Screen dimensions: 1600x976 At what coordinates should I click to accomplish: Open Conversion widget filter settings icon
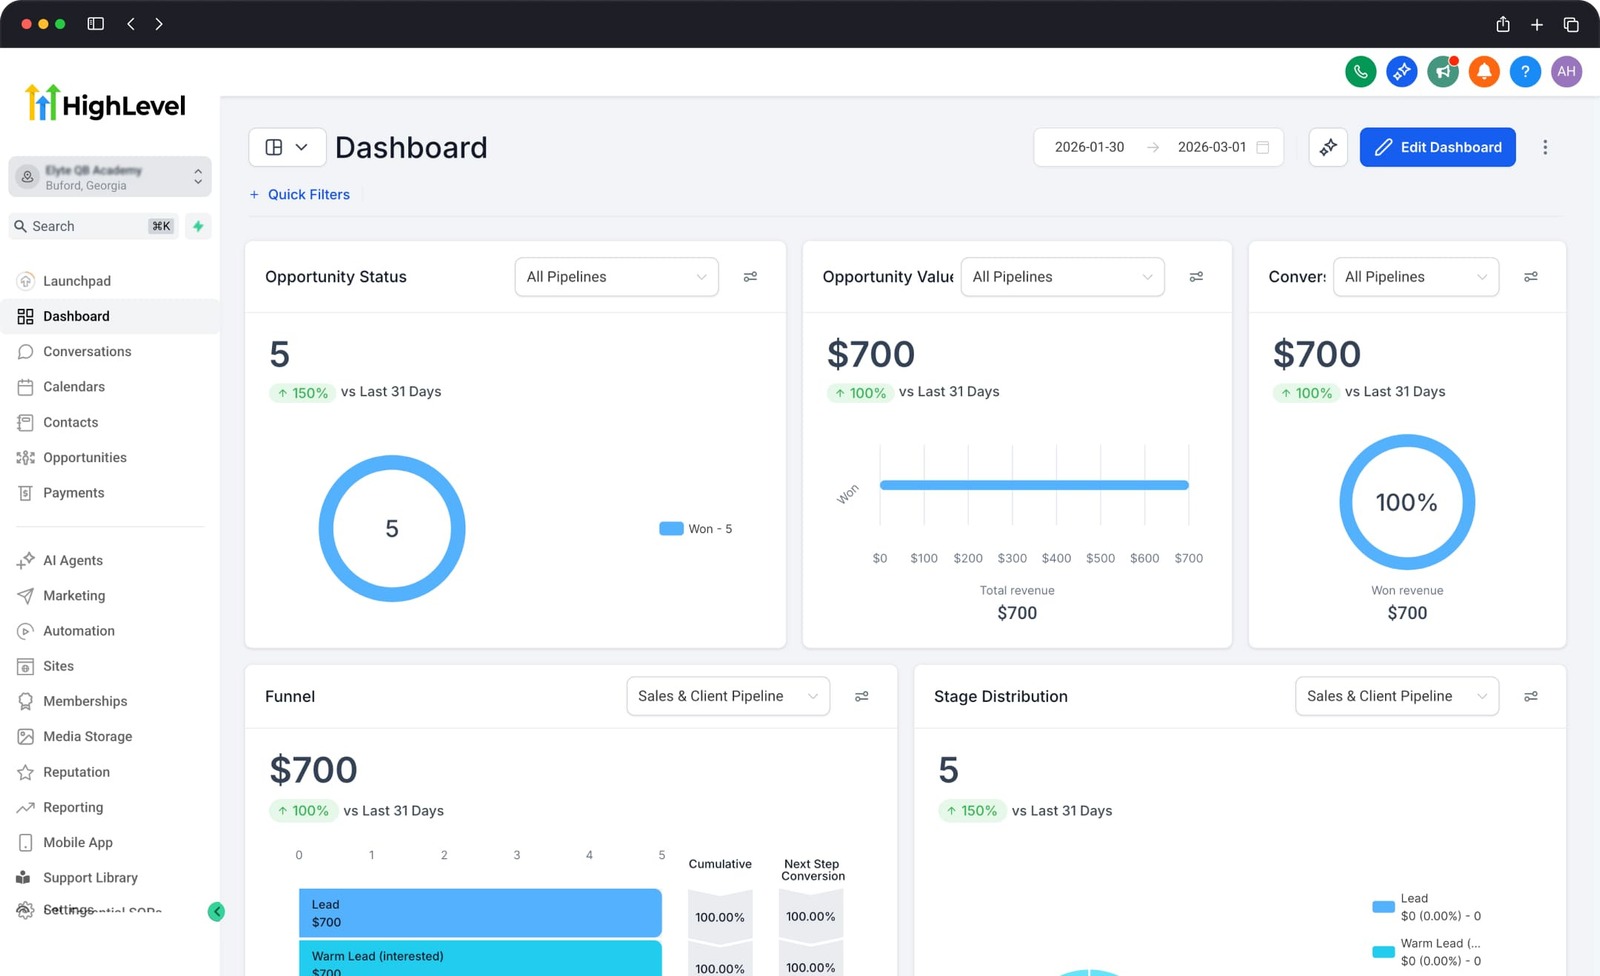pyautogui.click(x=1530, y=277)
